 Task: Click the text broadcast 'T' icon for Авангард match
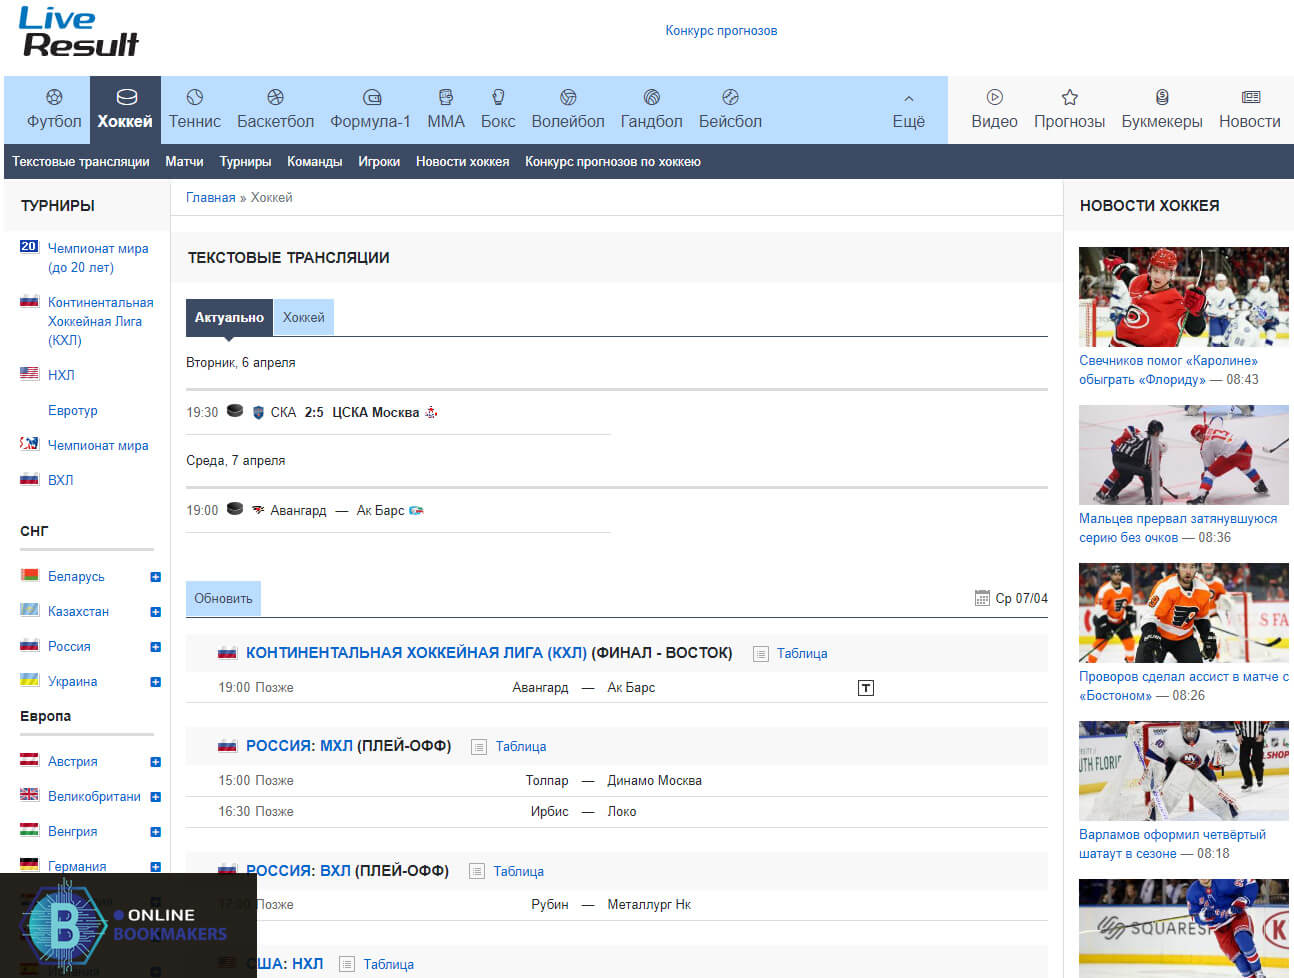click(x=866, y=688)
